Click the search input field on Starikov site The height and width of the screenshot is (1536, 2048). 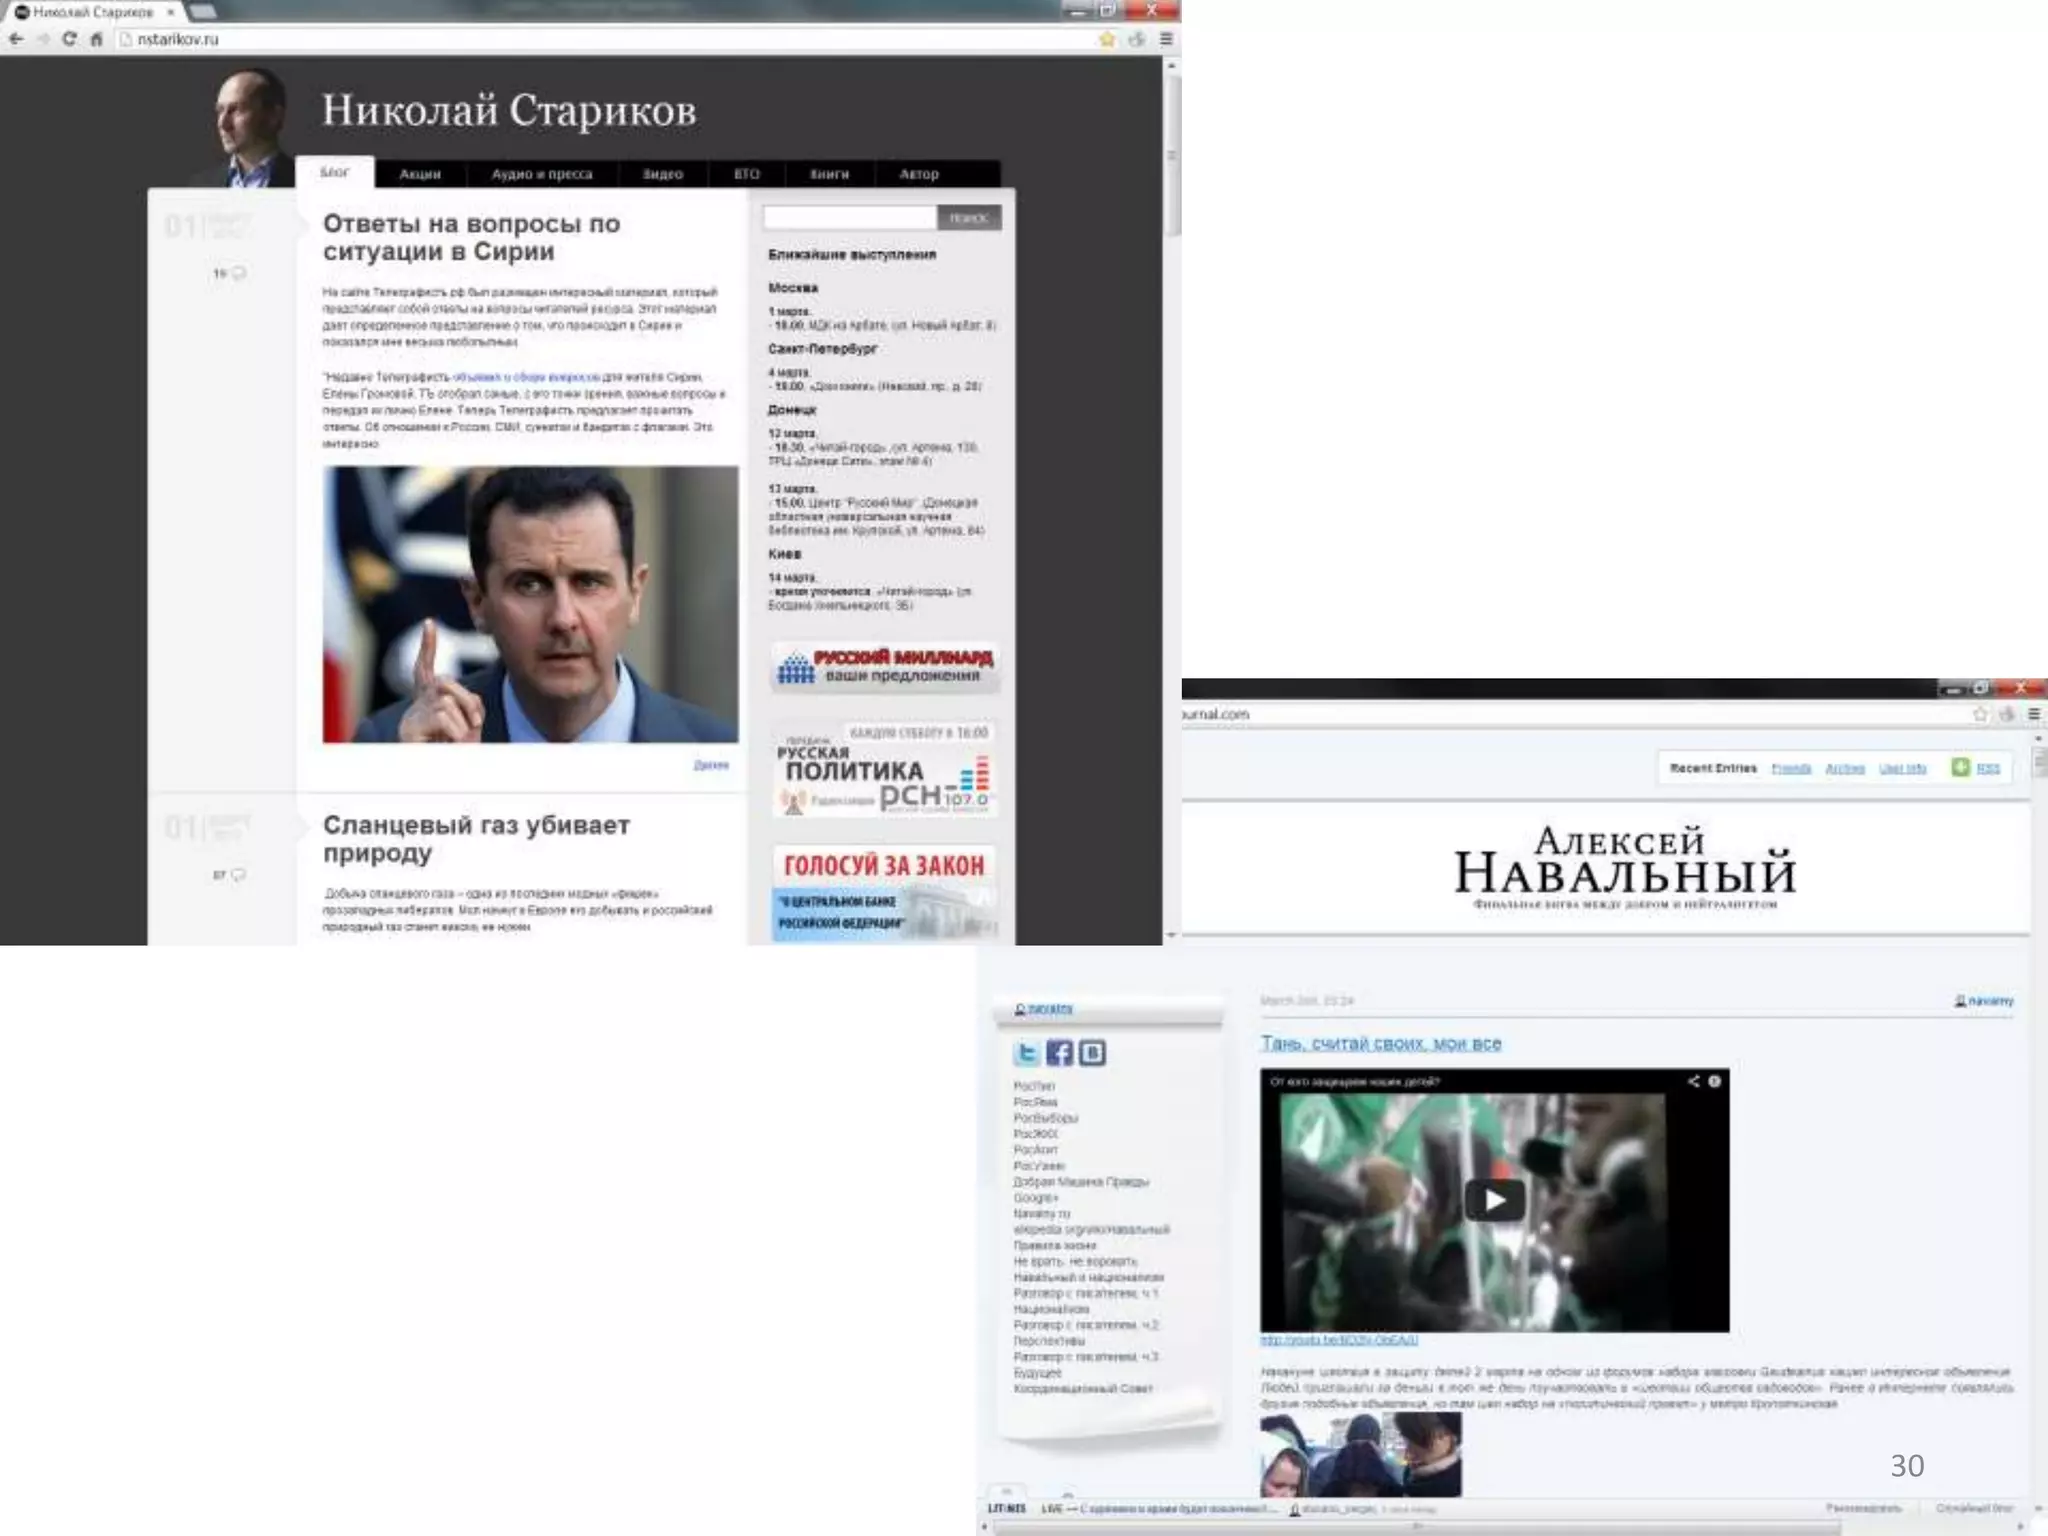(849, 217)
